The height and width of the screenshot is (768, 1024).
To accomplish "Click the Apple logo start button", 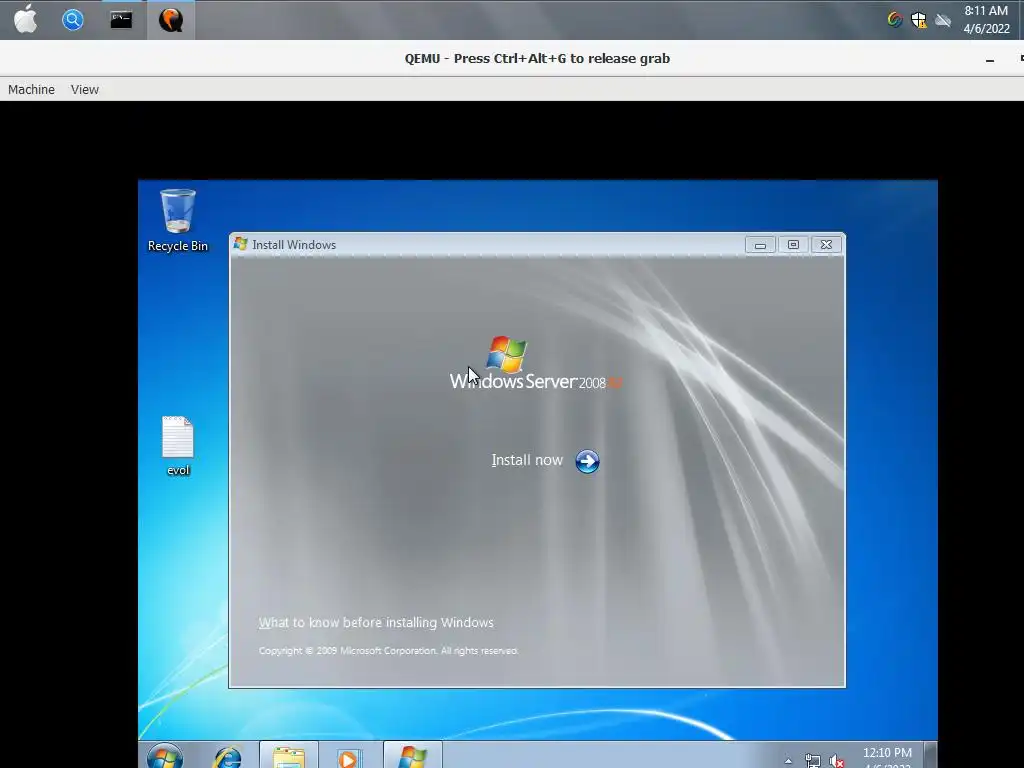I will [x=25, y=20].
